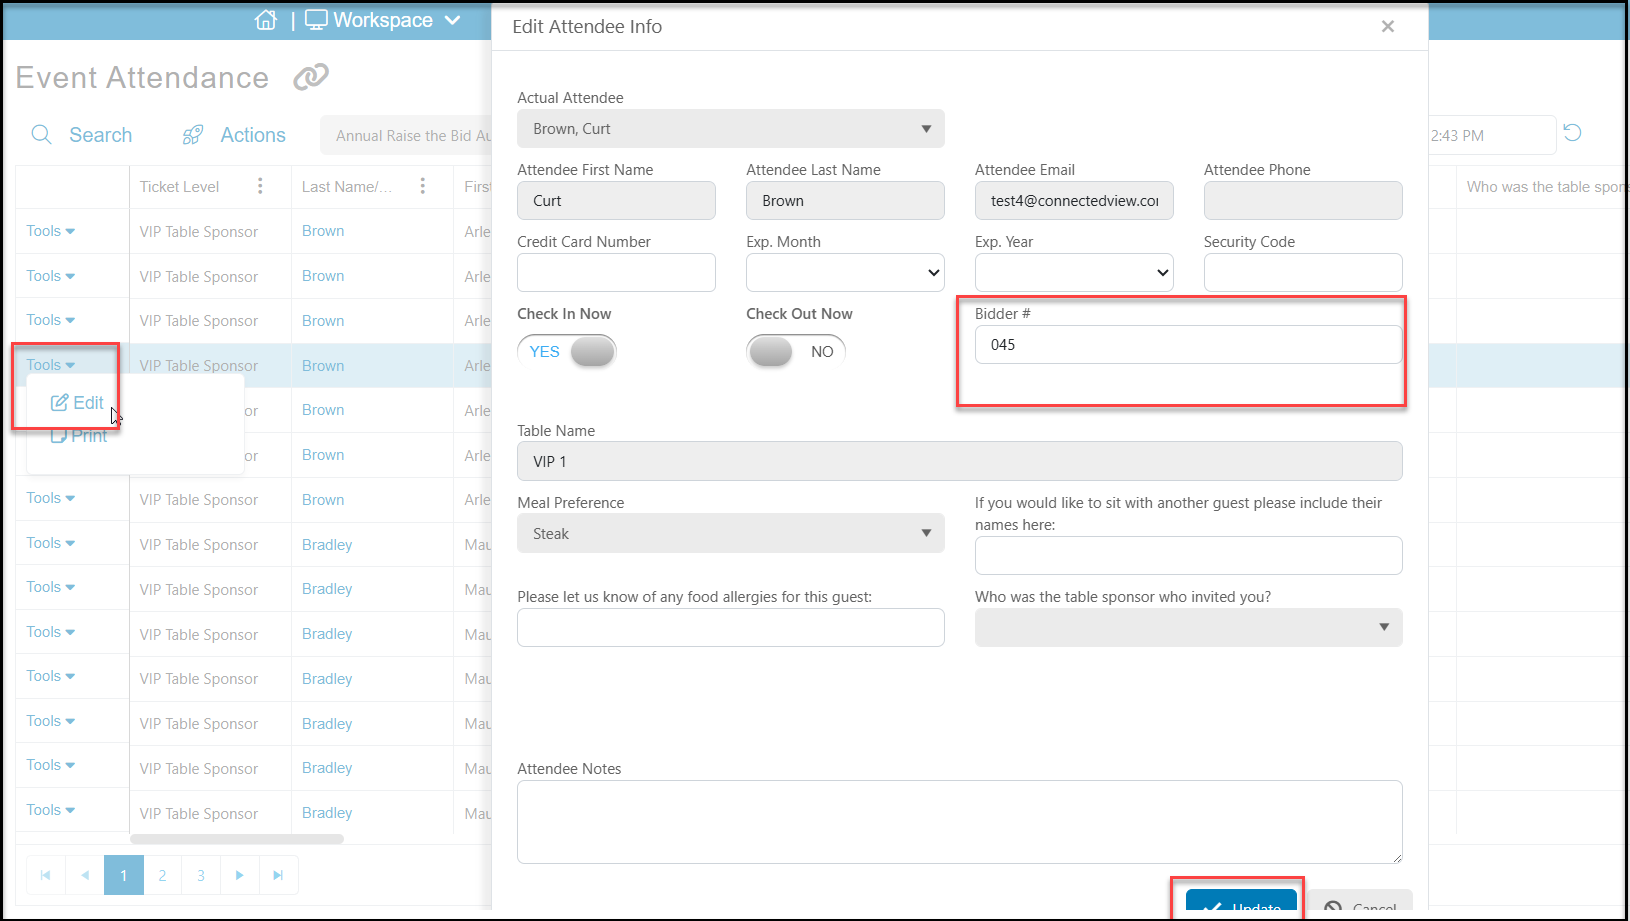Open Tools menu in the first Bradley row
Screen dimensions: 1630x921
[51, 543]
